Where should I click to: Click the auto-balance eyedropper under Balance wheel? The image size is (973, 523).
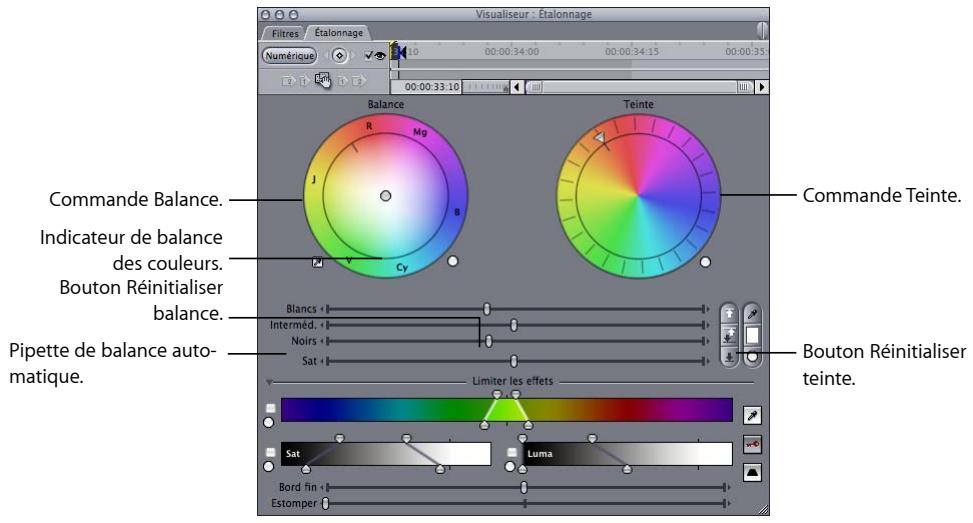click(317, 262)
